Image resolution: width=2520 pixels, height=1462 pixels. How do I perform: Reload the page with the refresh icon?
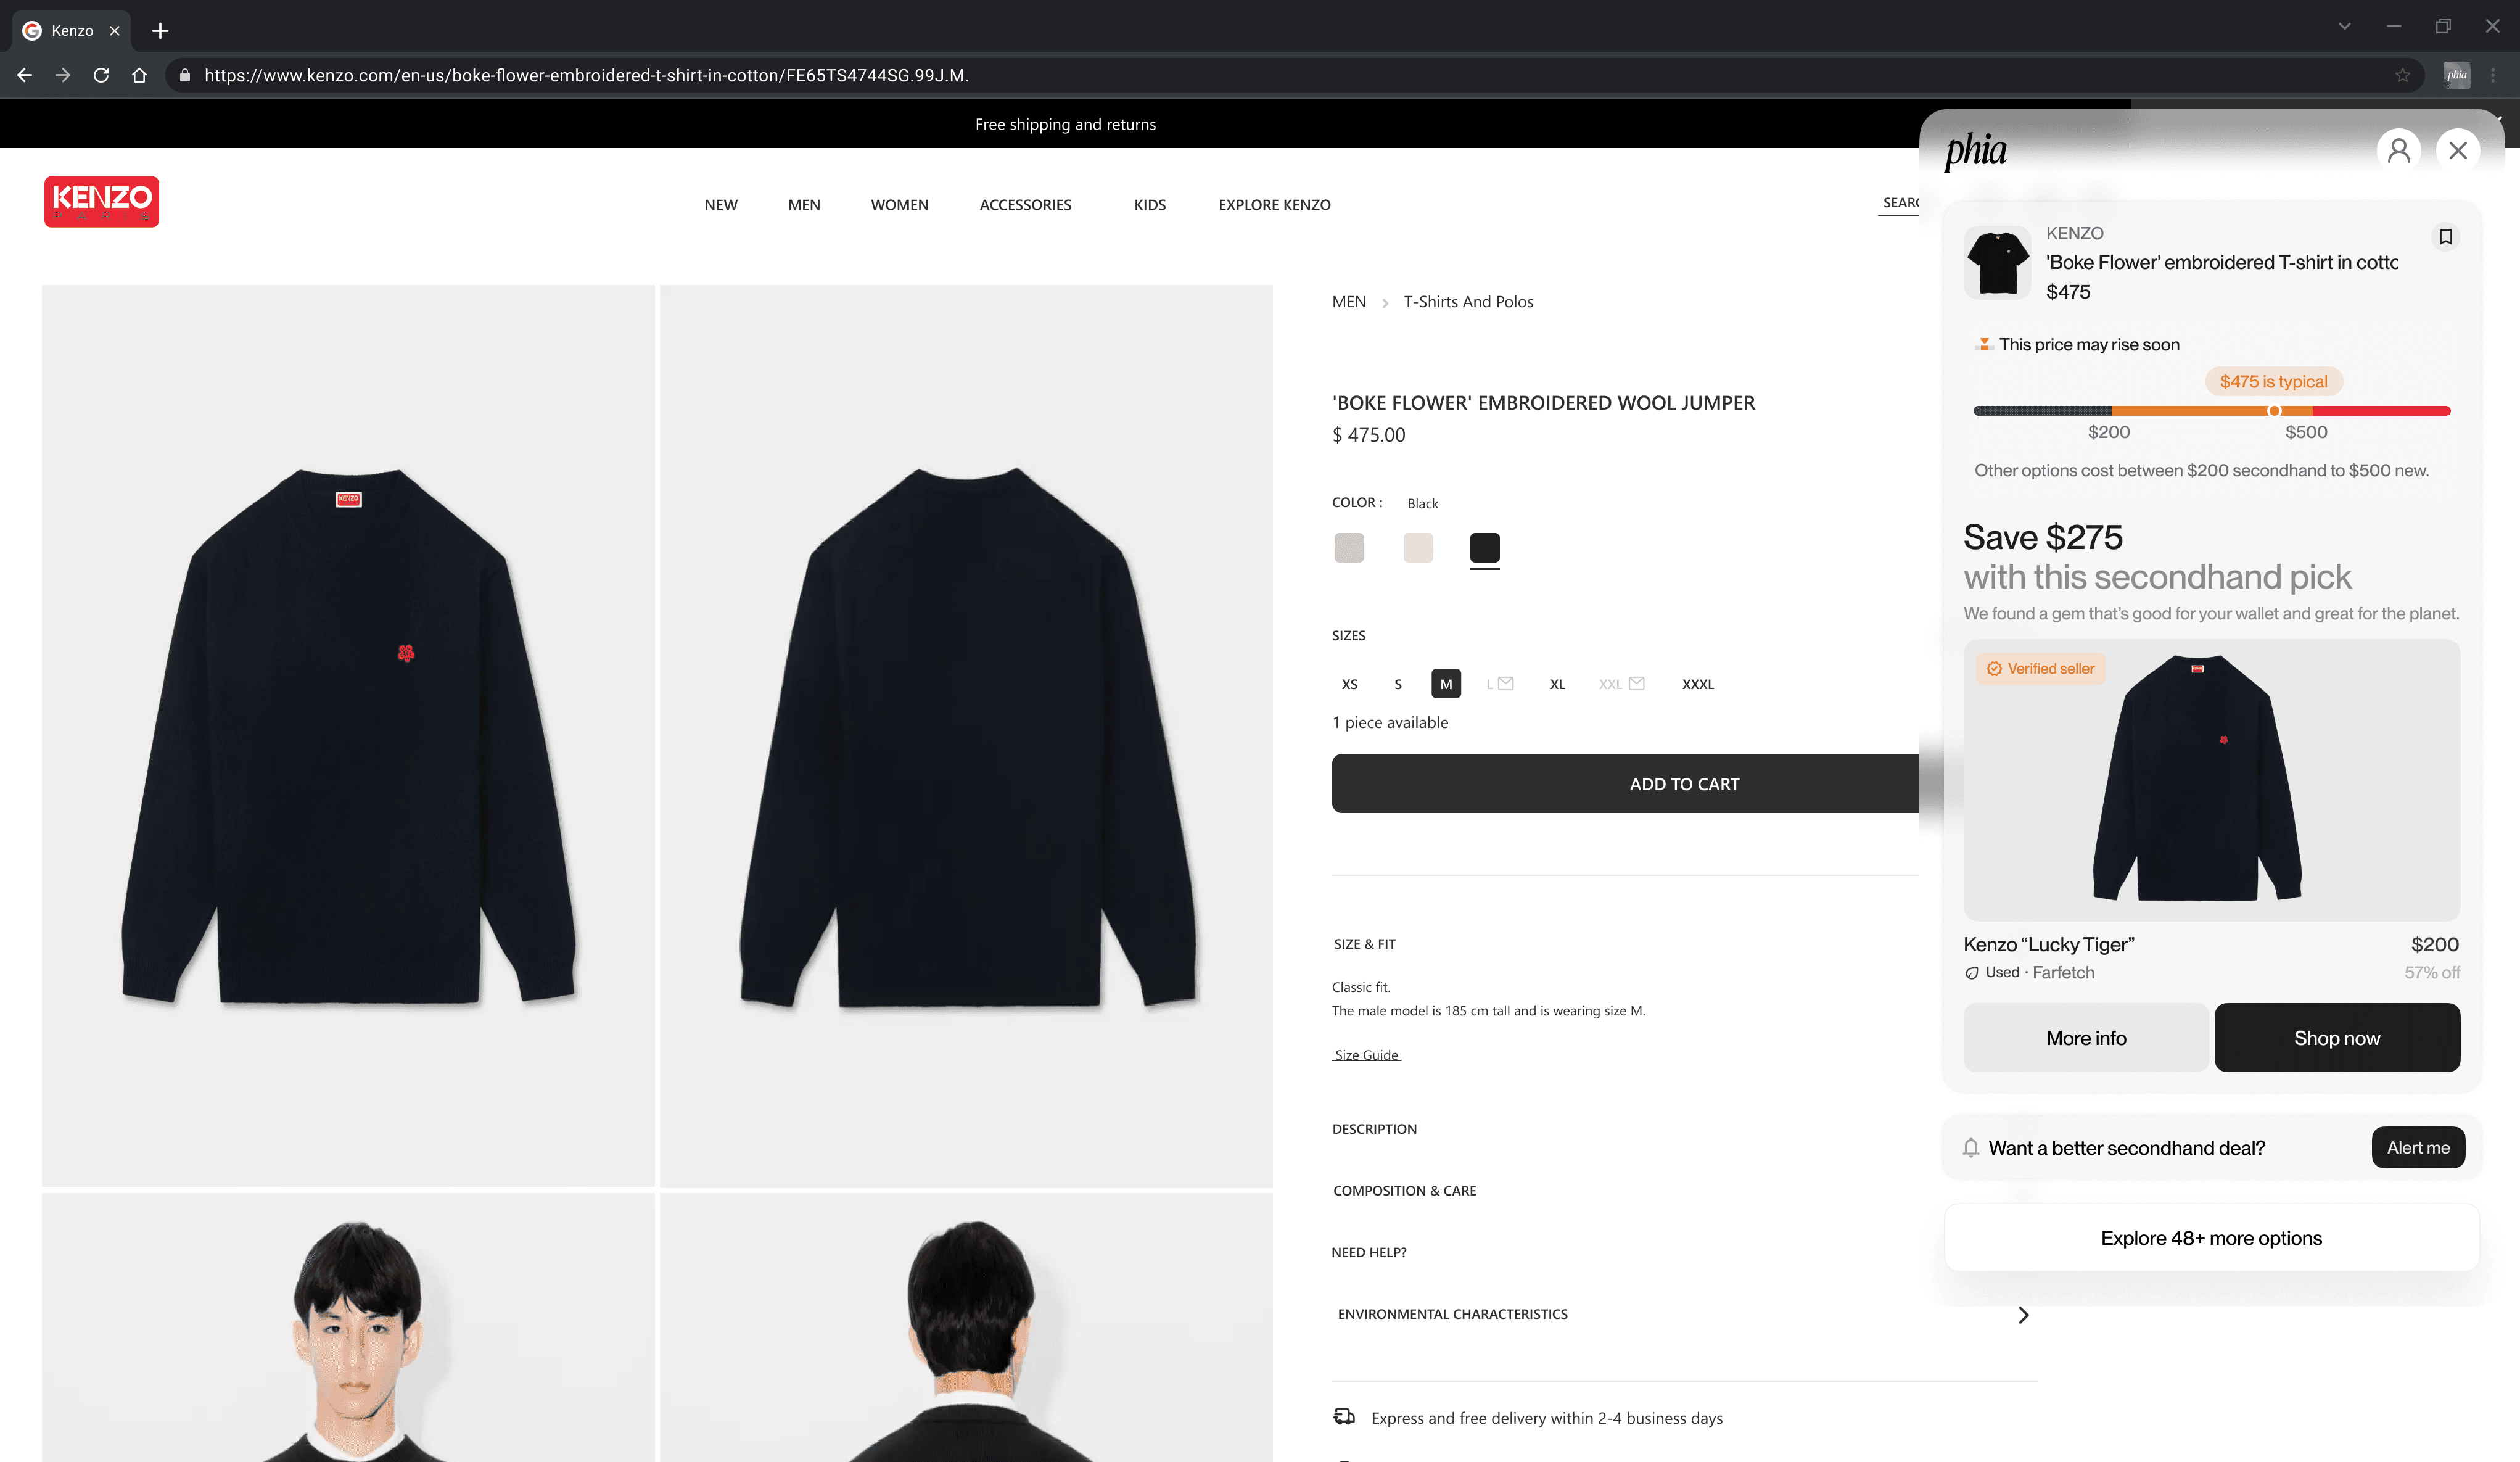tap(101, 75)
